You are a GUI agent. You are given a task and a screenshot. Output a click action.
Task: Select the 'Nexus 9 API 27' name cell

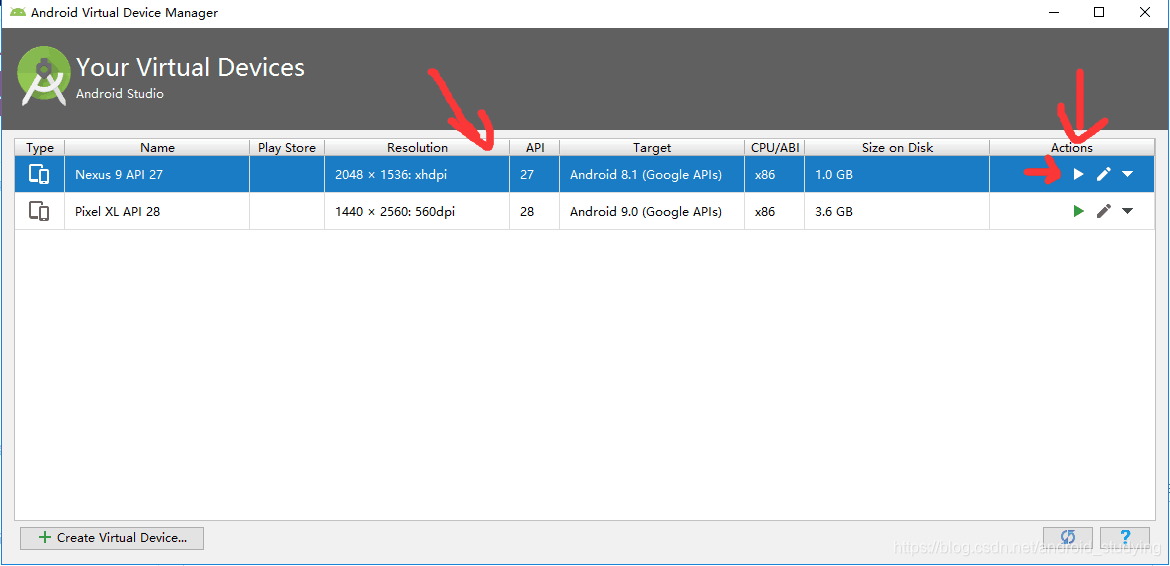point(157,174)
